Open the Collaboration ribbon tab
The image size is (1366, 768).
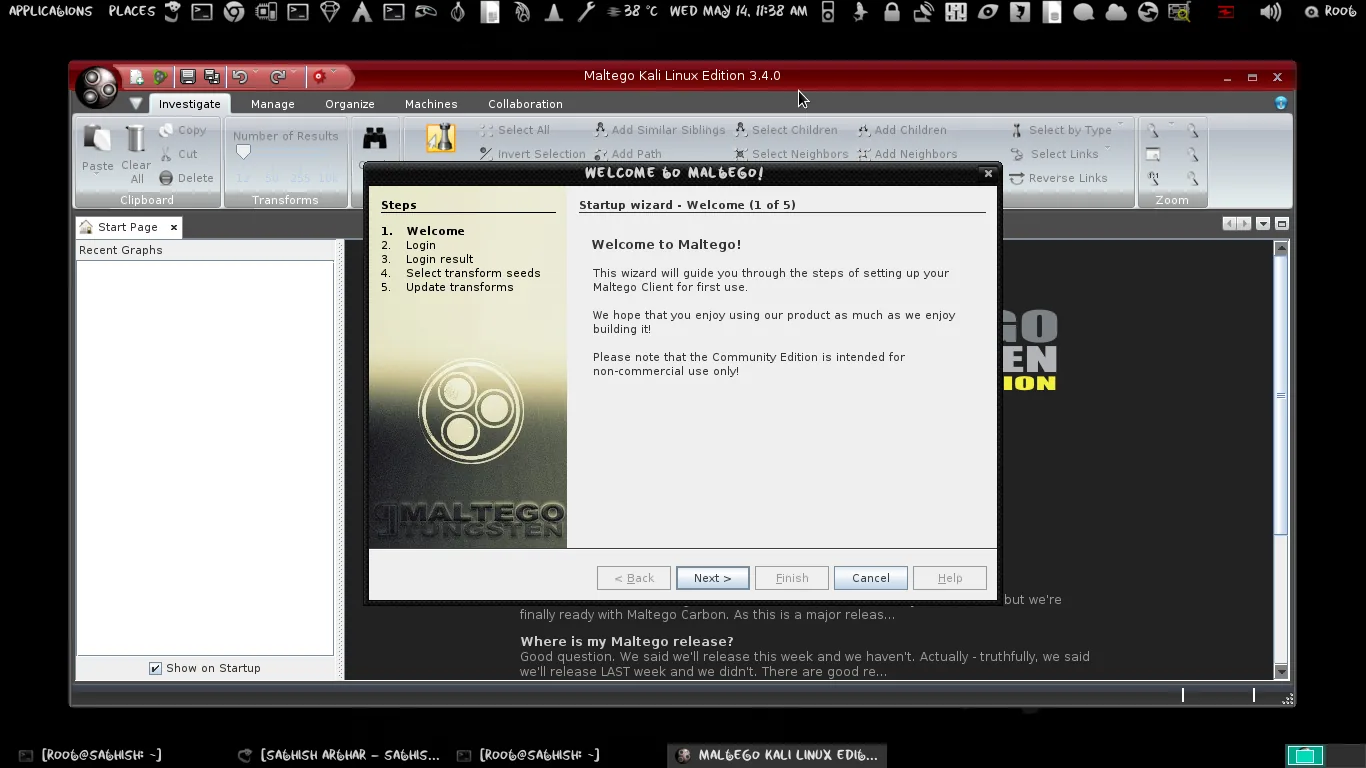pos(525,104)
